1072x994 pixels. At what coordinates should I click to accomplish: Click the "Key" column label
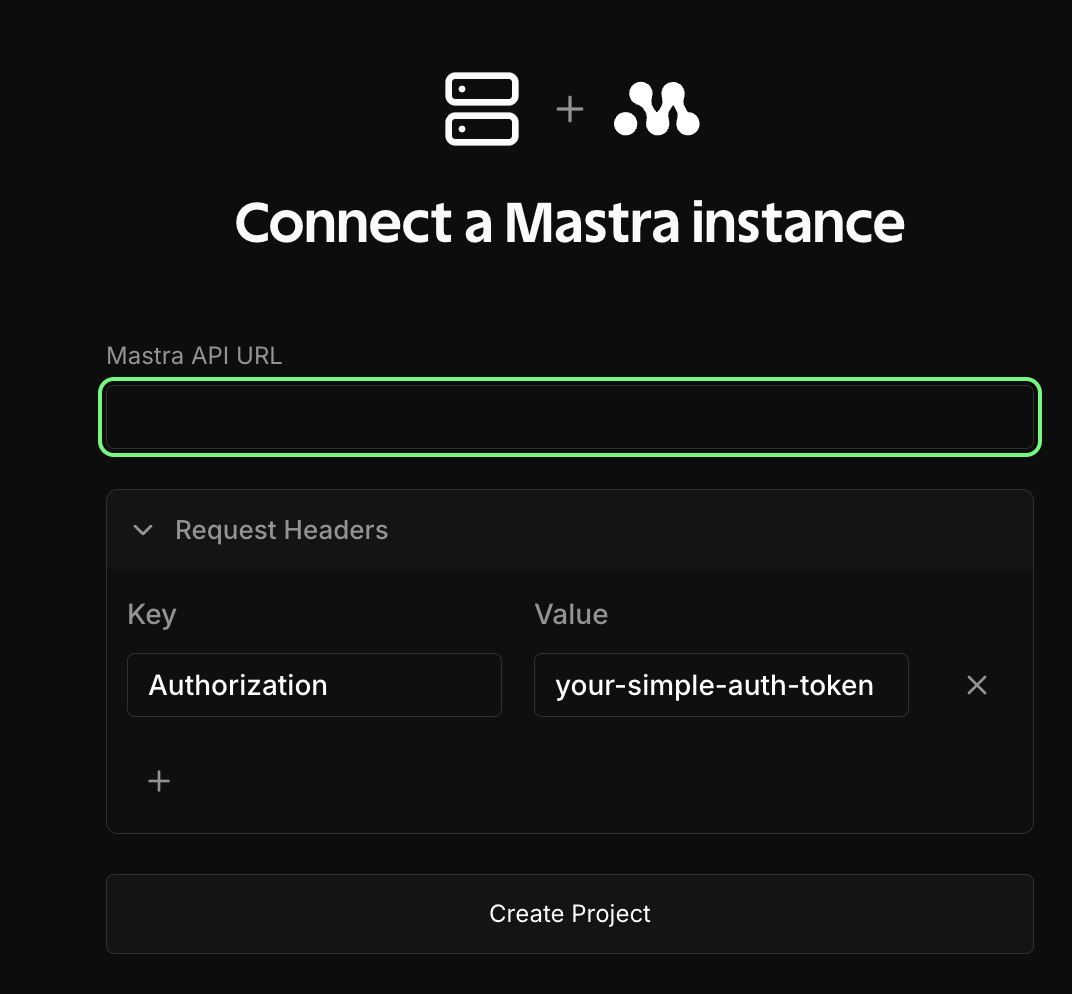152,614
